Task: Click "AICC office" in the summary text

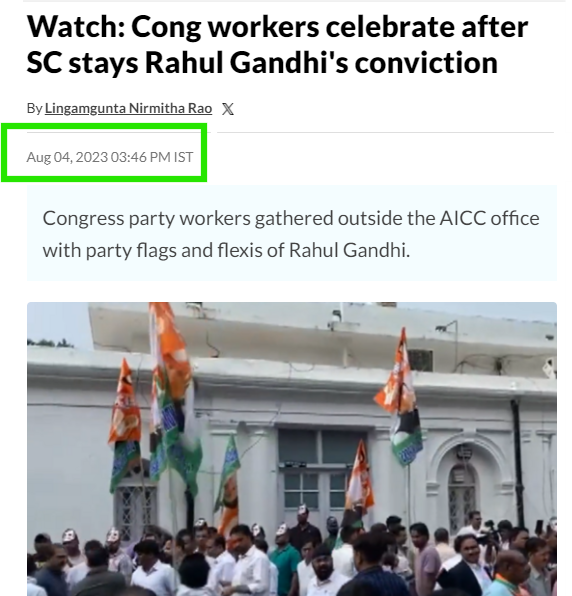Action: click(490, 219)
